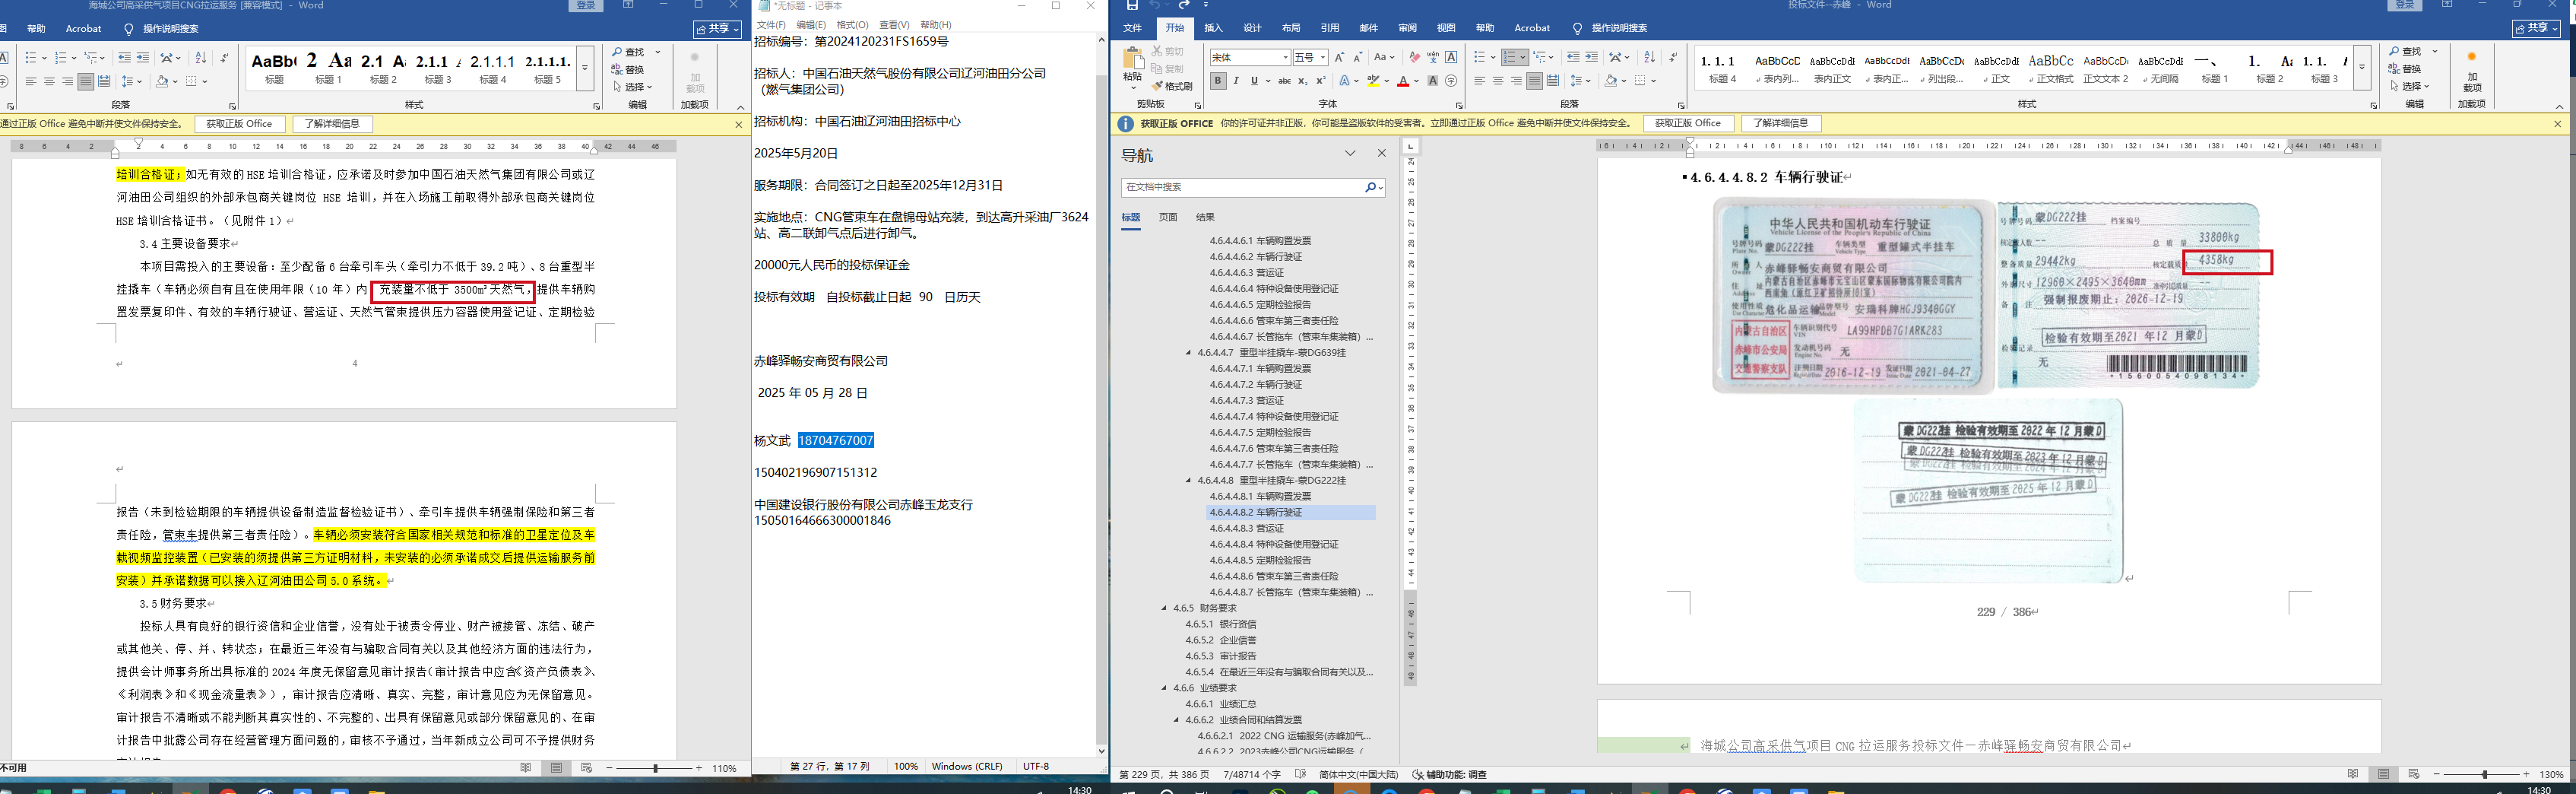Click Redo in right Word title bar
Image resolution: width=2576 pixels, height=794 pixels.
tap(1185, 5)
